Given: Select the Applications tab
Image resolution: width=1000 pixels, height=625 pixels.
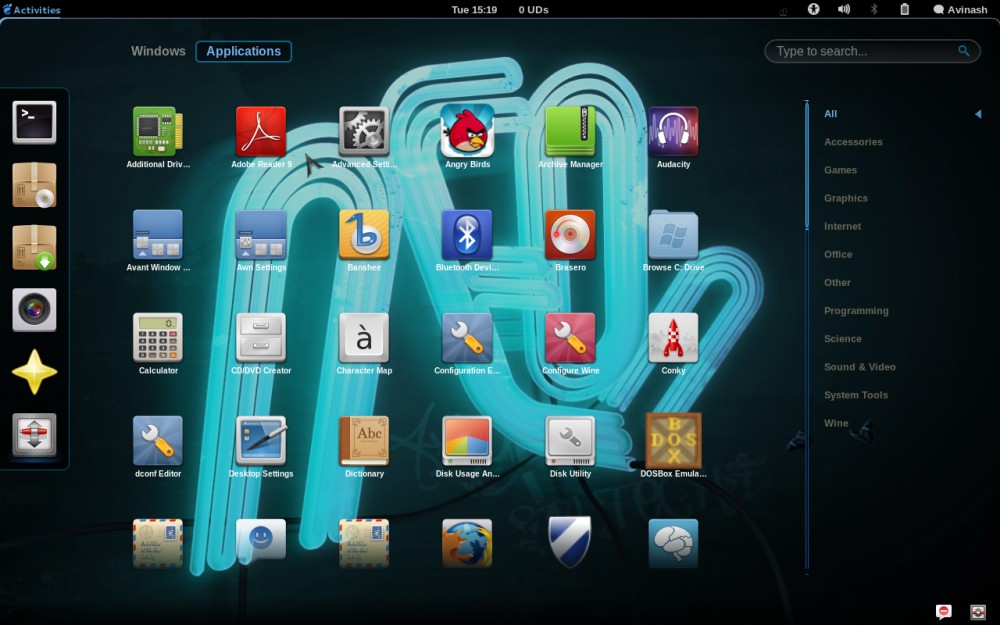Looking at the screenshot, I should (244, 51).
